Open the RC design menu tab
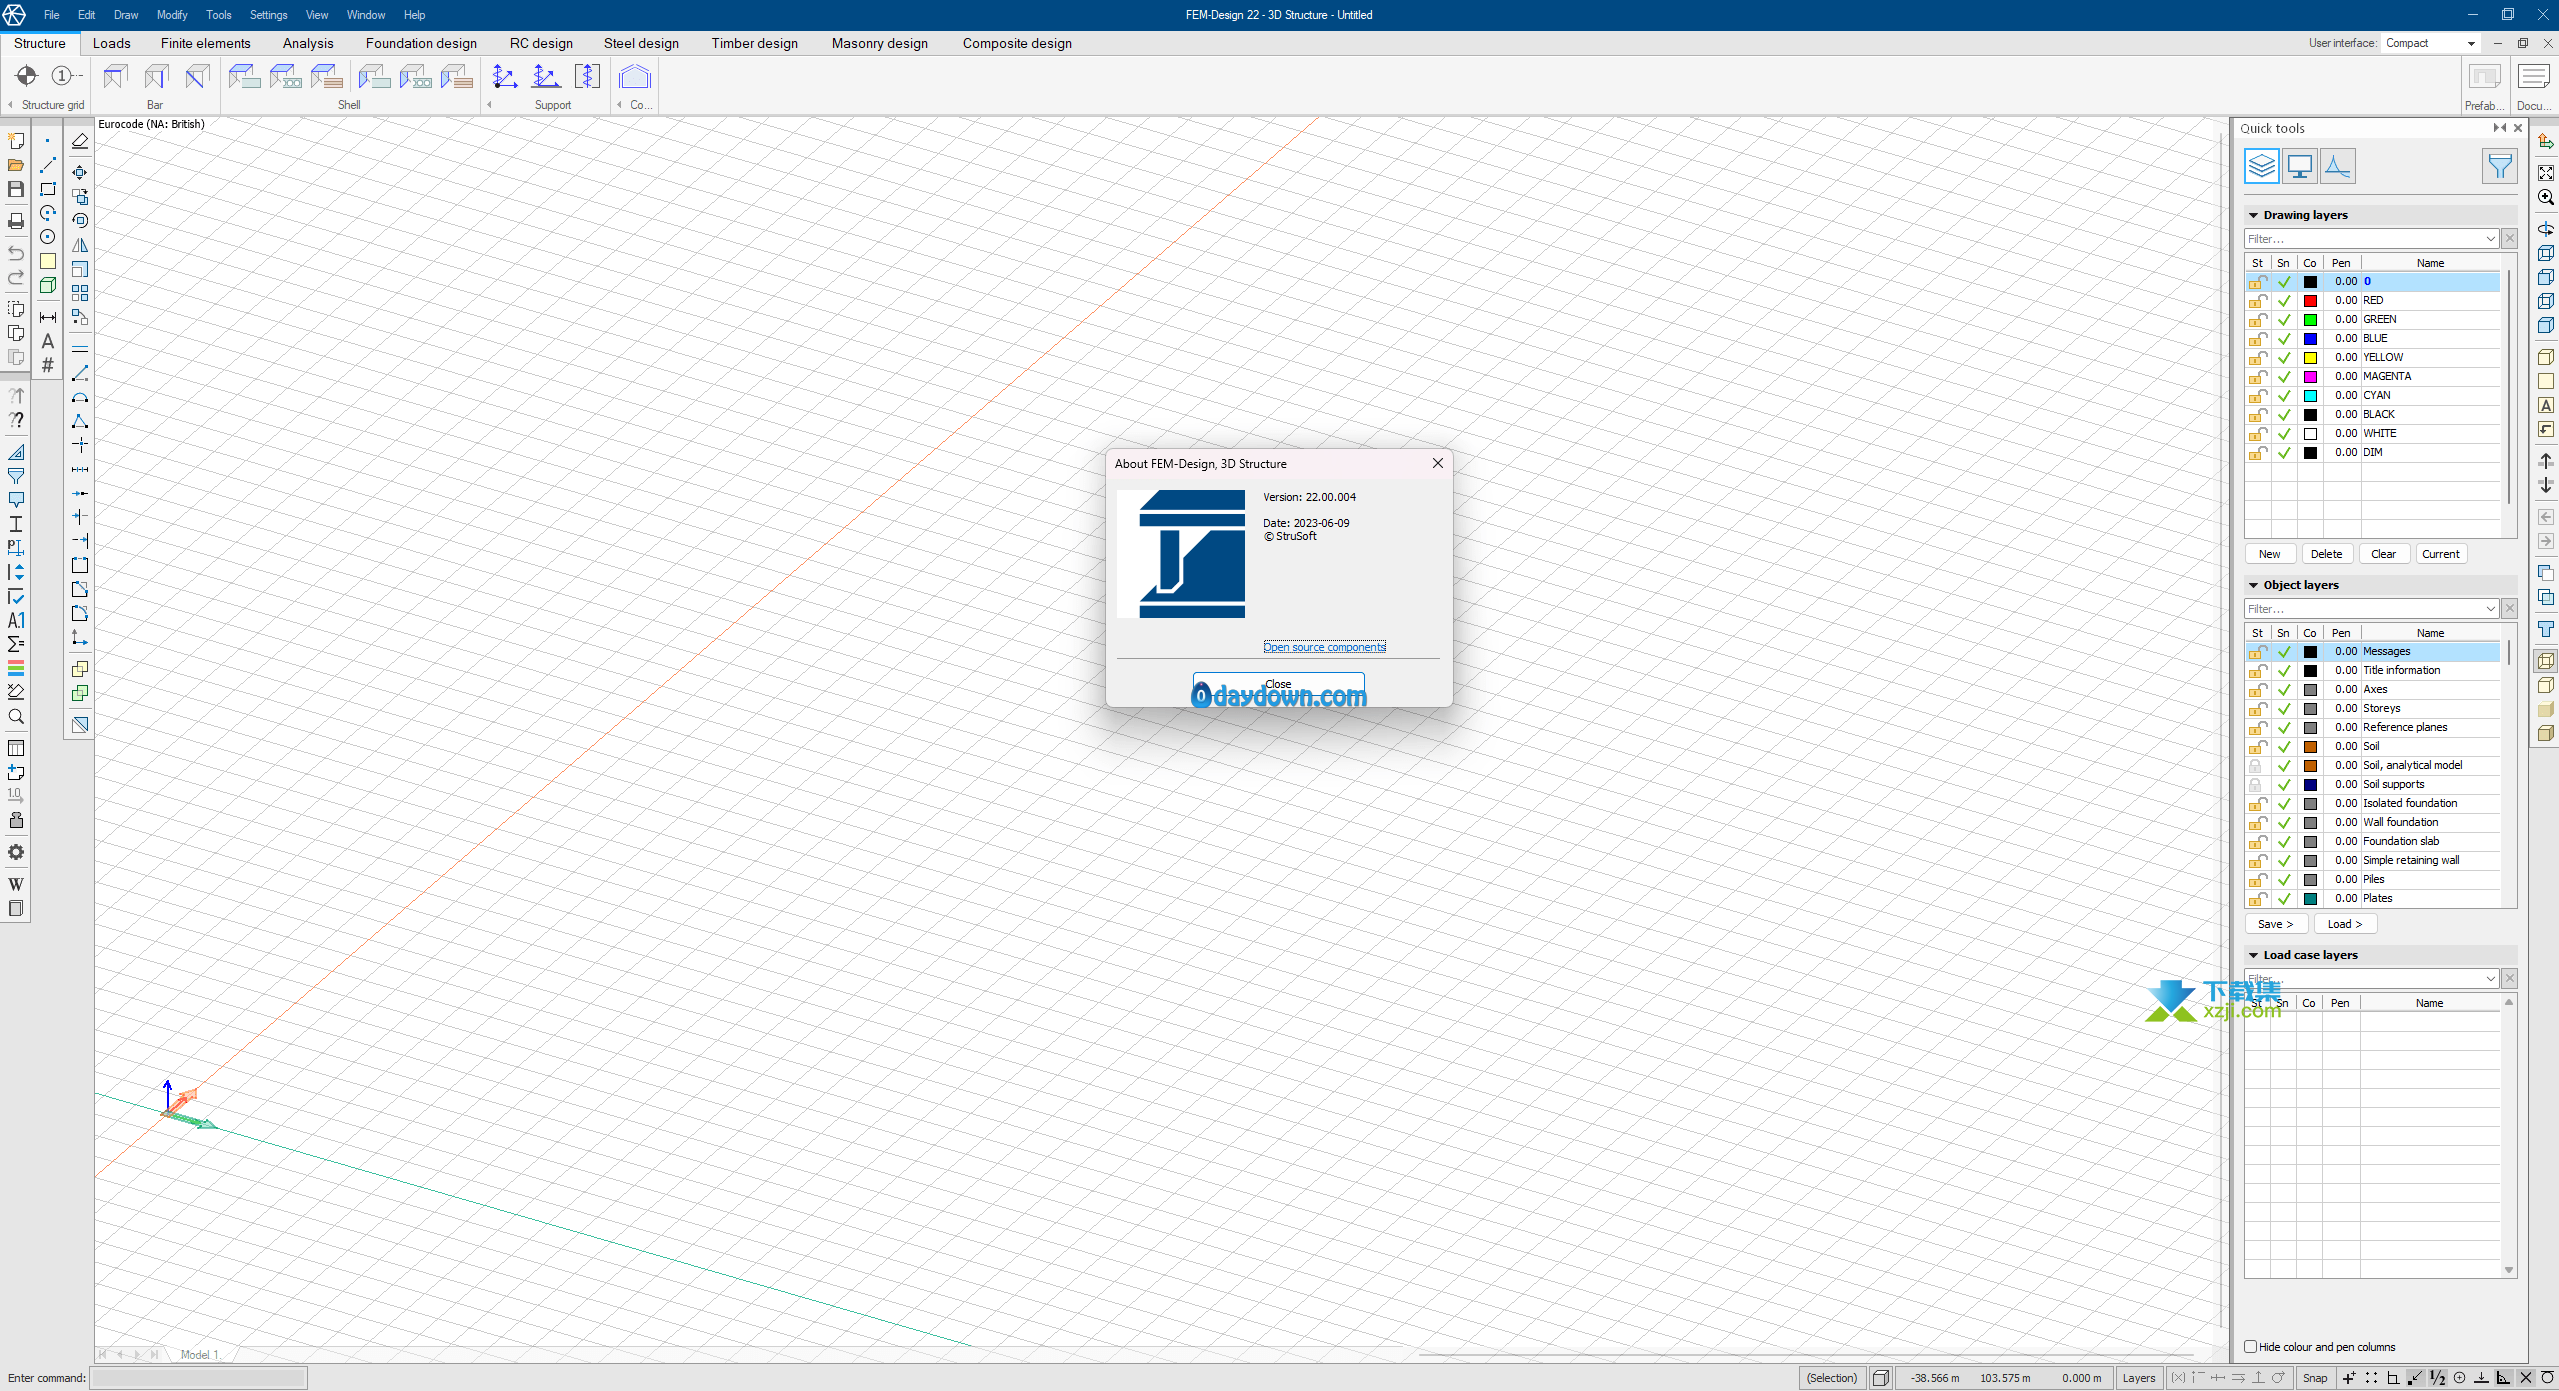This screenshot has height=1391, width=2559. tap(536, 43)
